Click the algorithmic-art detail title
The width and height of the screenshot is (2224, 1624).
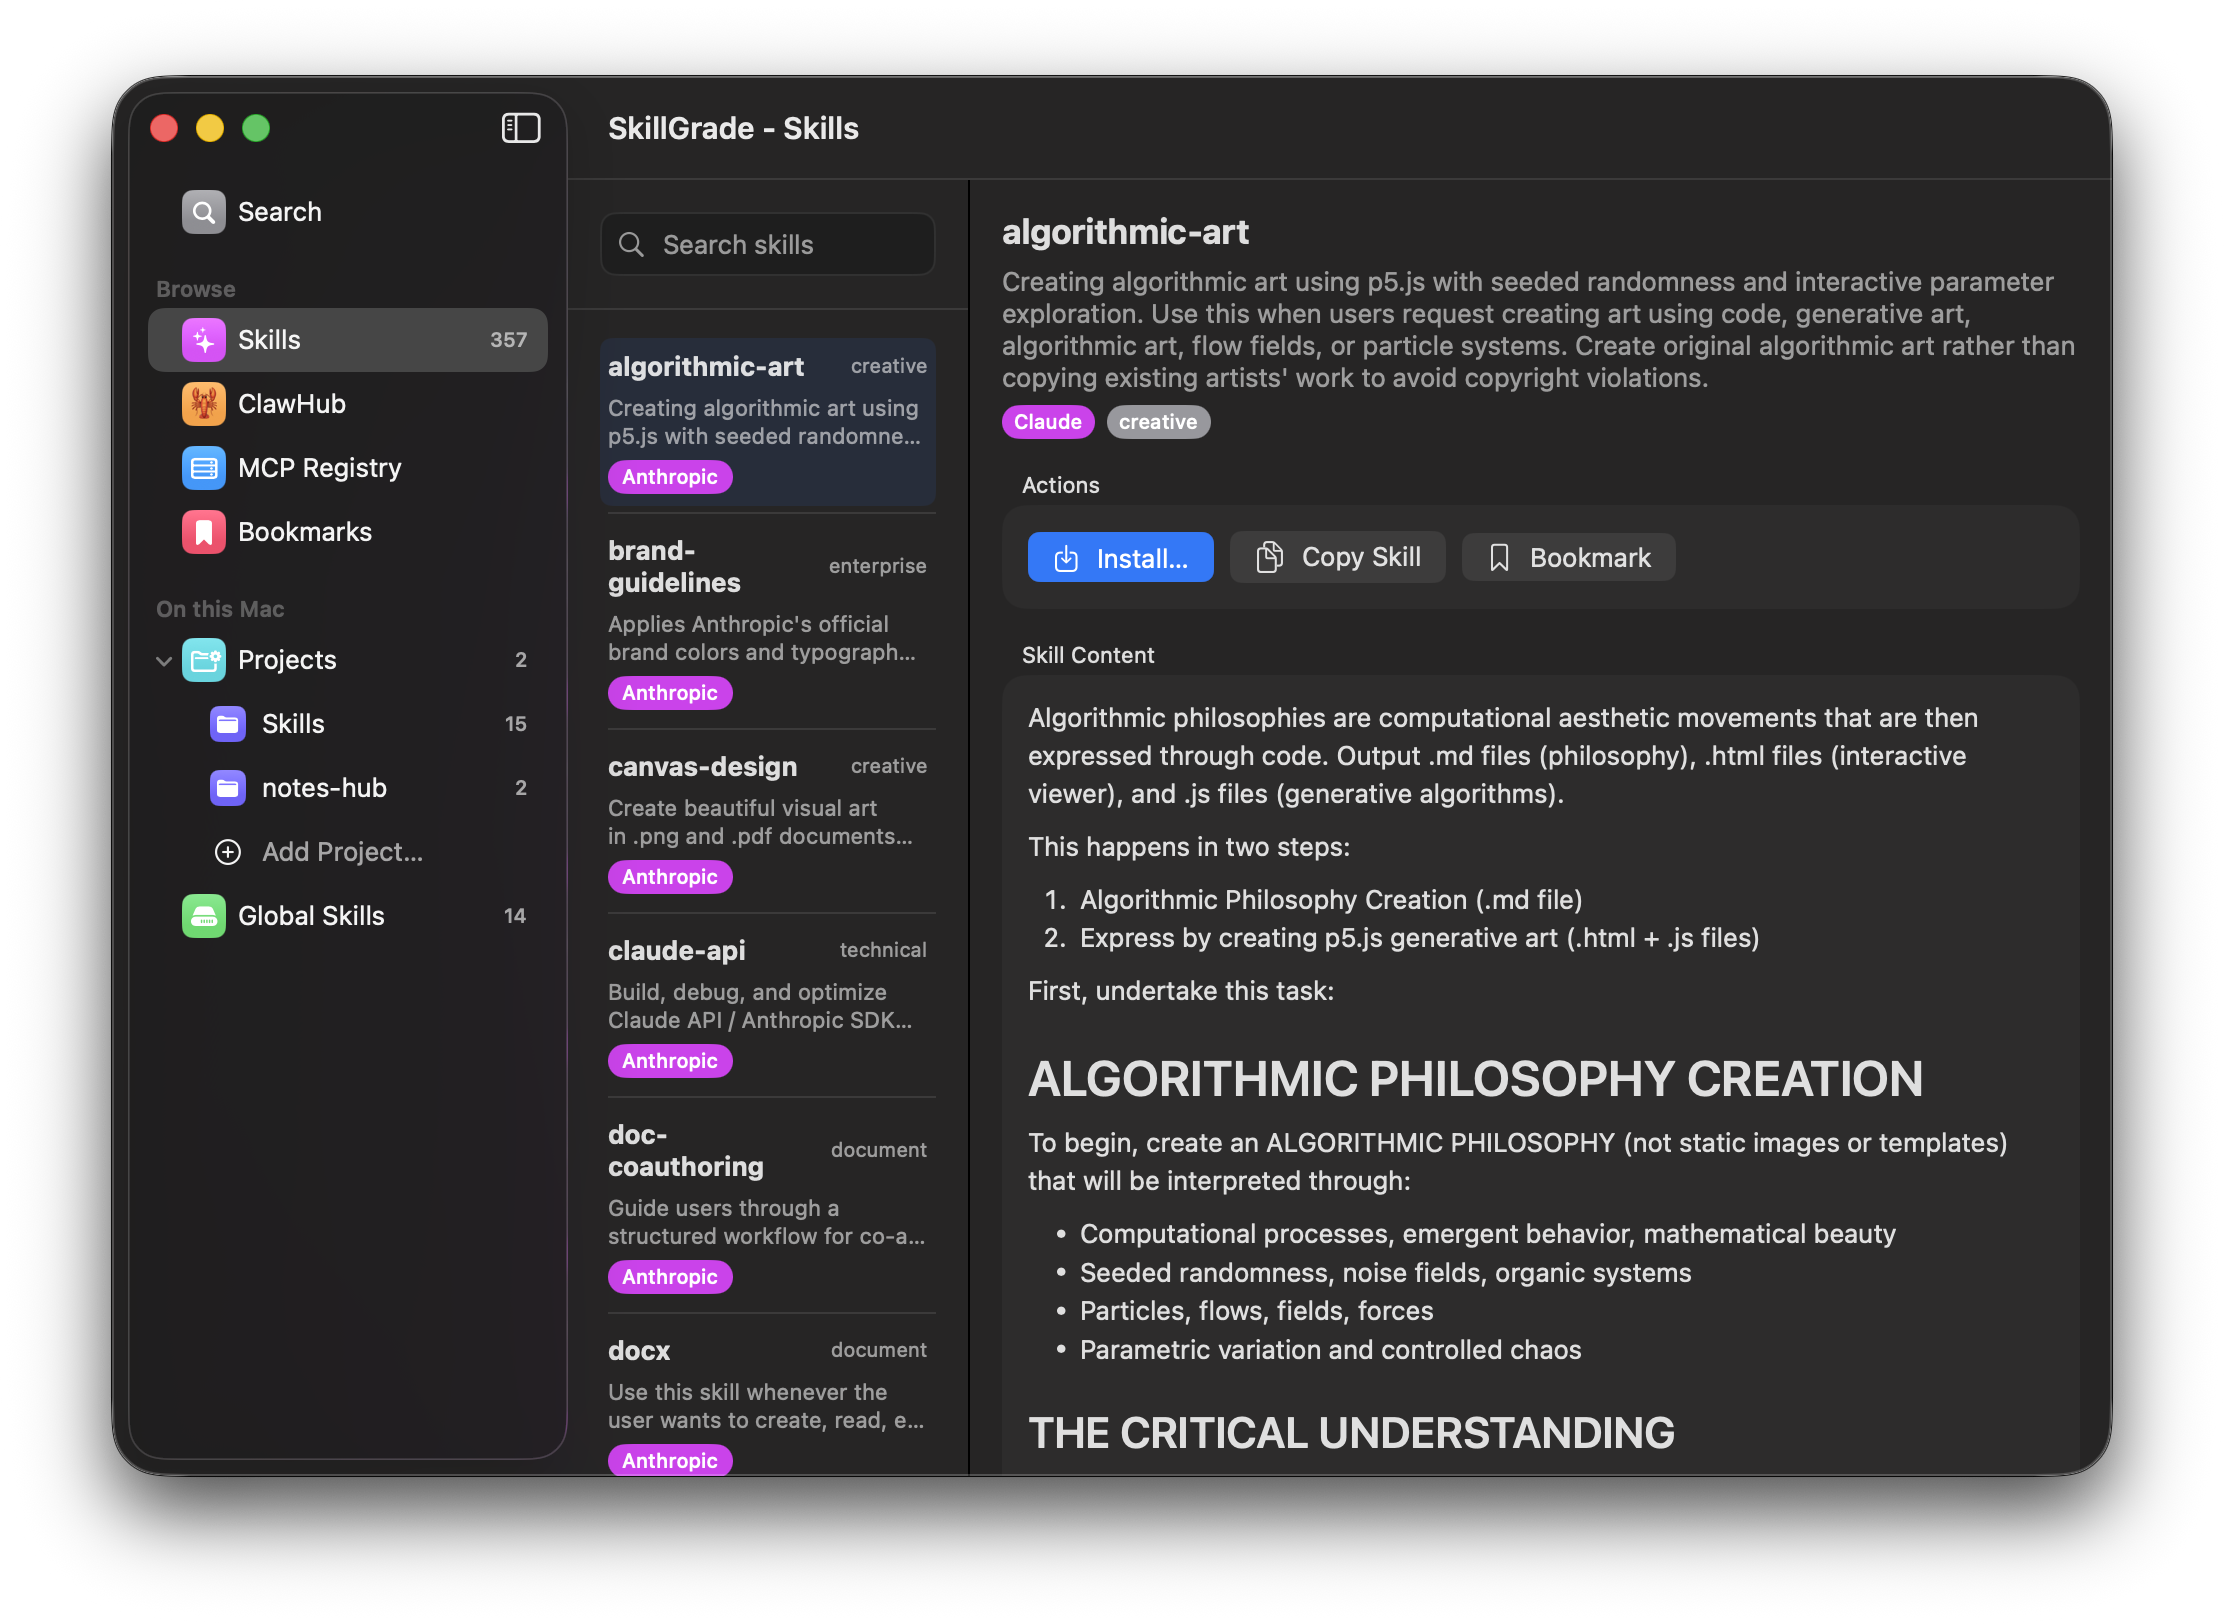point(1125,232)
